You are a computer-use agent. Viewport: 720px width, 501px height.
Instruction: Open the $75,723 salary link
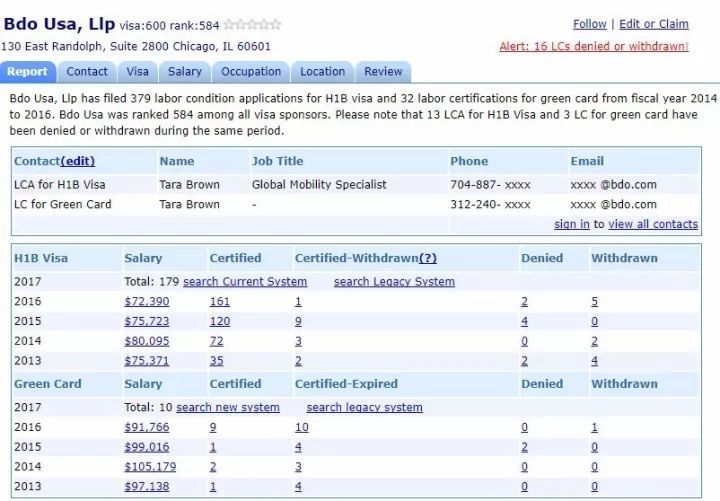pos(146,321)
